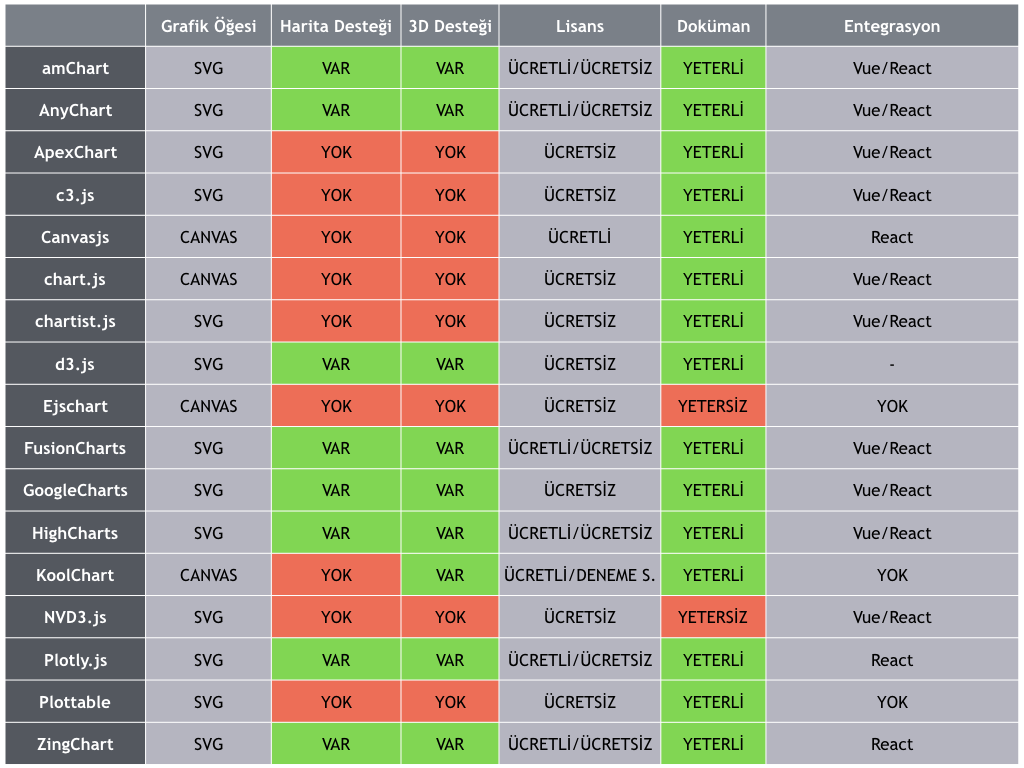
Task: Select the Harita Desteği column header
Action: 336,26
